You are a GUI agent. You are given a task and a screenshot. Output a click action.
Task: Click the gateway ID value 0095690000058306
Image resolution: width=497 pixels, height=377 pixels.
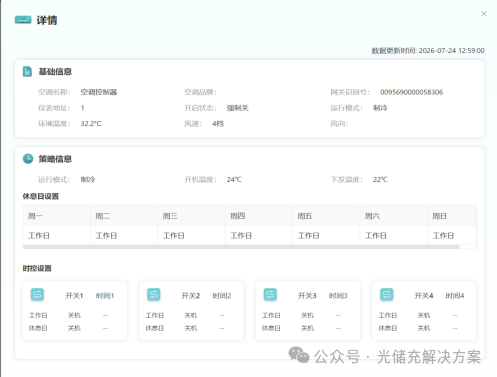(411, 92)
